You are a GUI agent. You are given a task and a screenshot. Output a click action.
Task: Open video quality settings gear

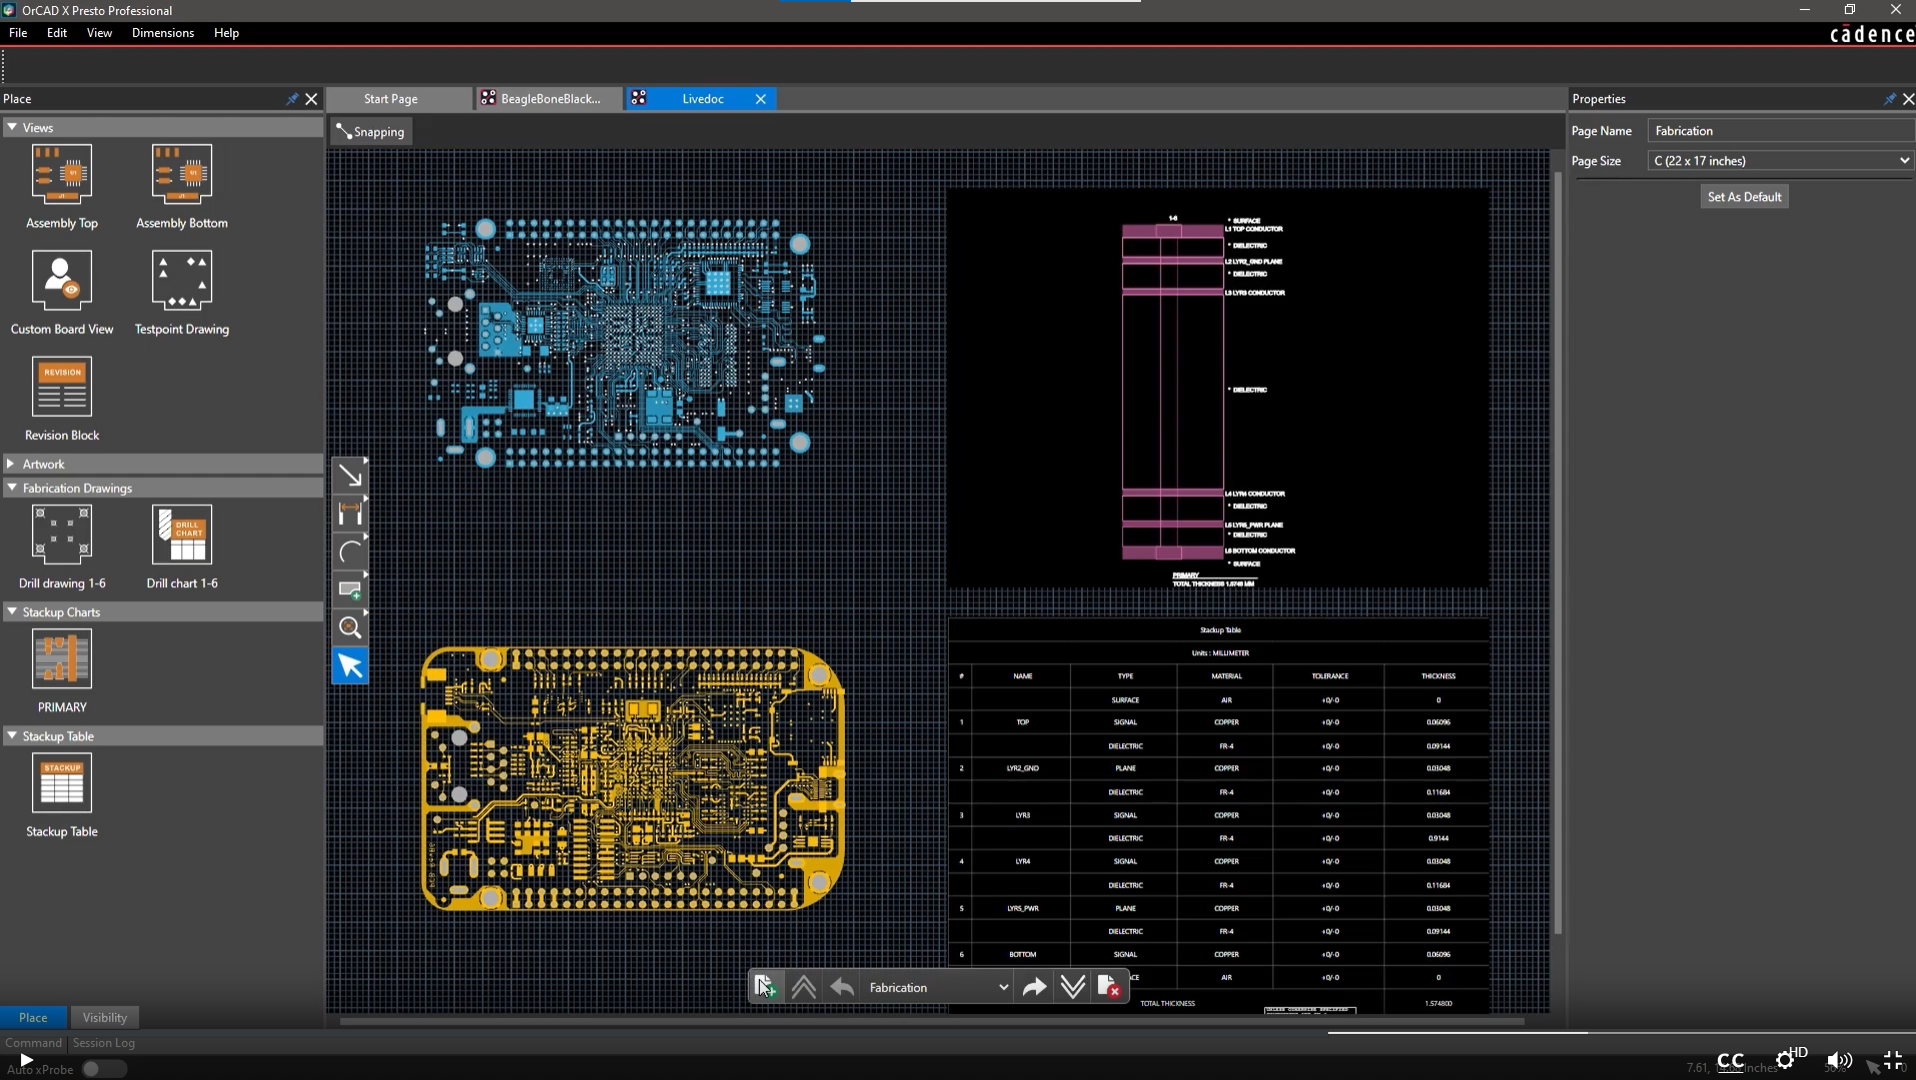(1786, 1060)
